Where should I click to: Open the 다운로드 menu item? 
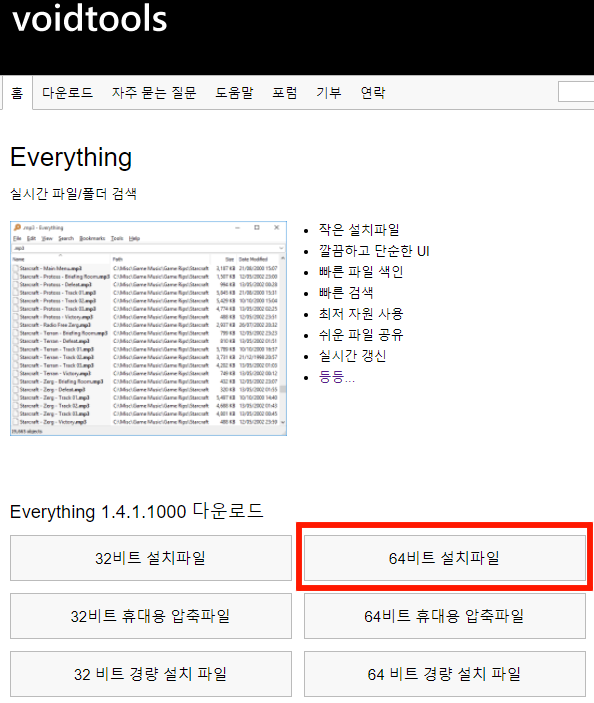67,93
